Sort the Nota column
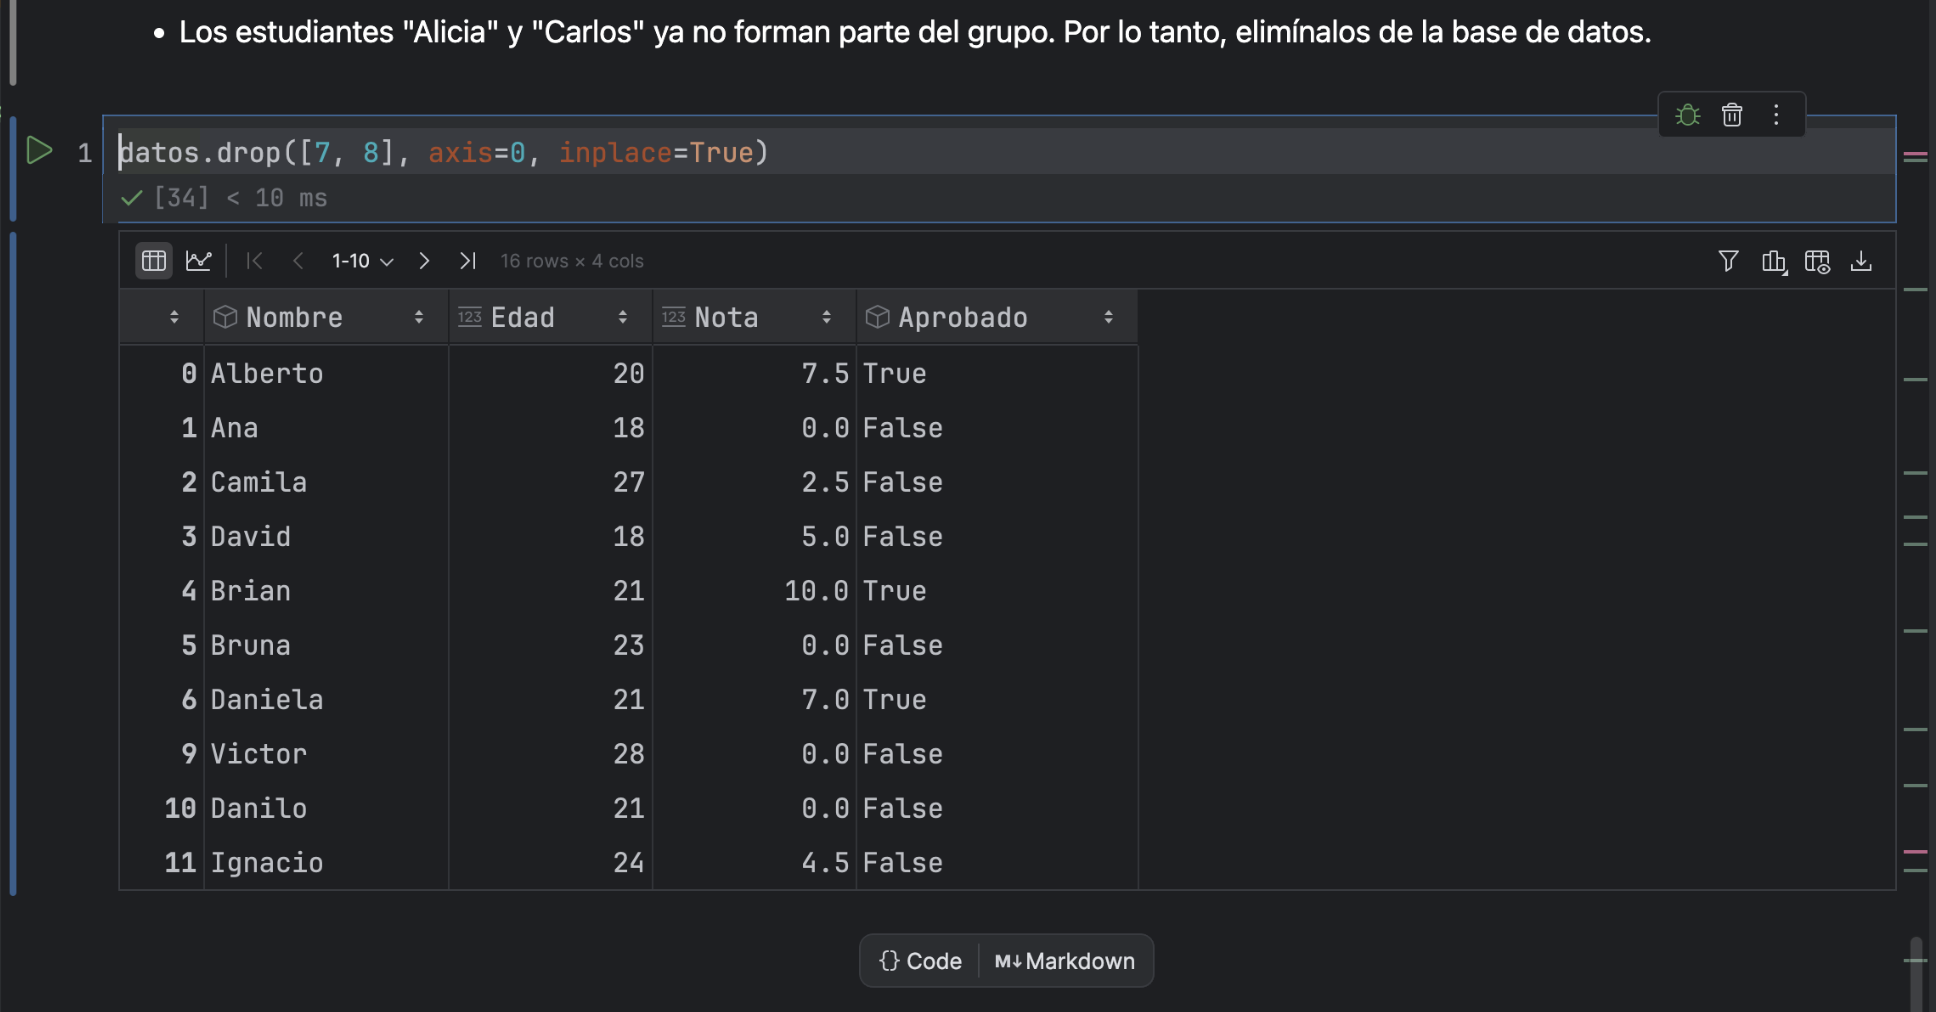The width and height of the screenshot is (1936, 1012). tap(826, 317)
